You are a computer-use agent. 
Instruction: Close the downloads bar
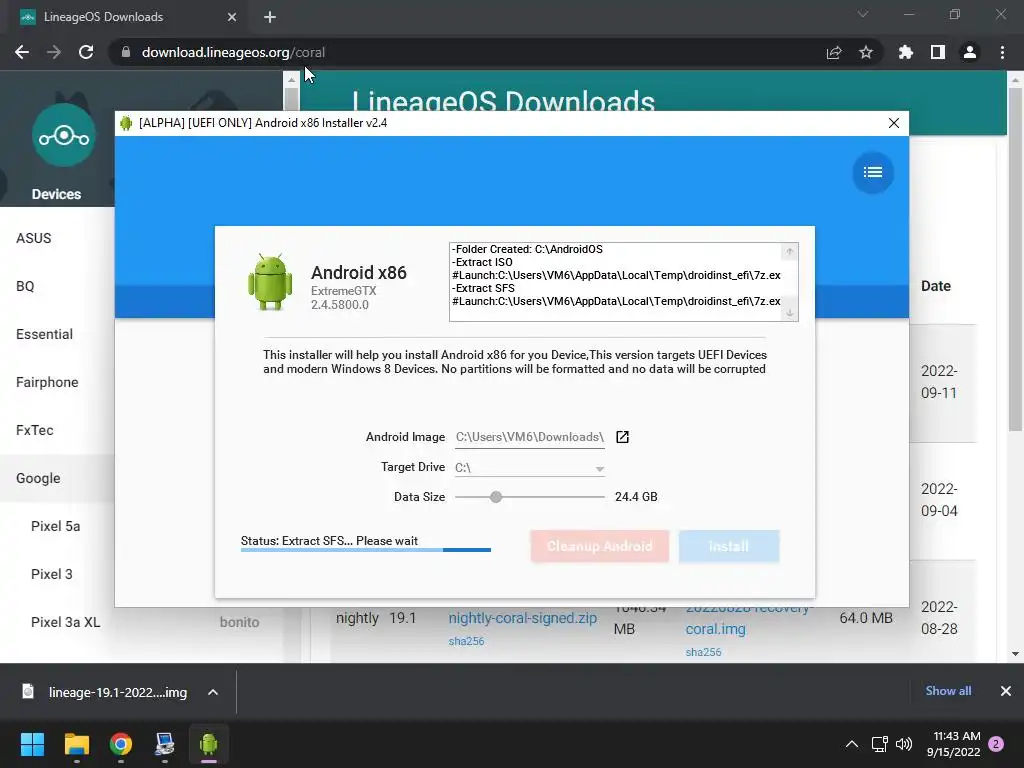click(1006, 691)
